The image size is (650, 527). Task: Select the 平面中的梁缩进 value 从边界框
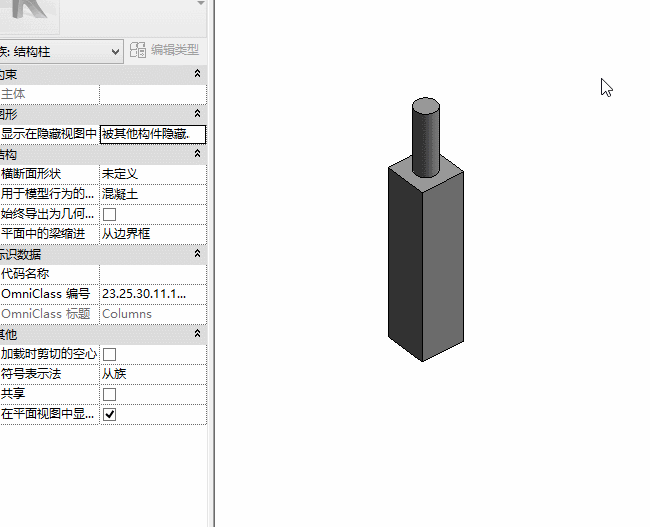pyautogui.click(x=153, y=234)
